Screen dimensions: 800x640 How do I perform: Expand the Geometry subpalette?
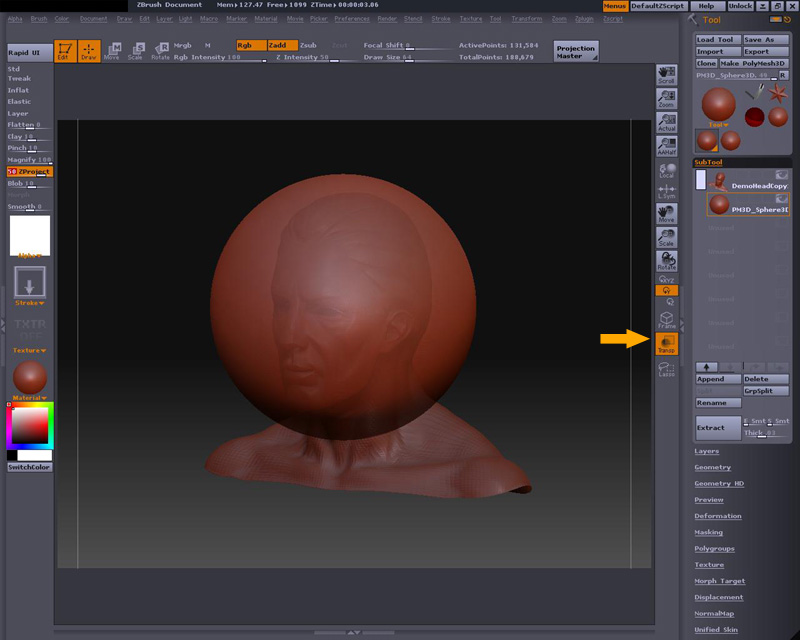713,467
